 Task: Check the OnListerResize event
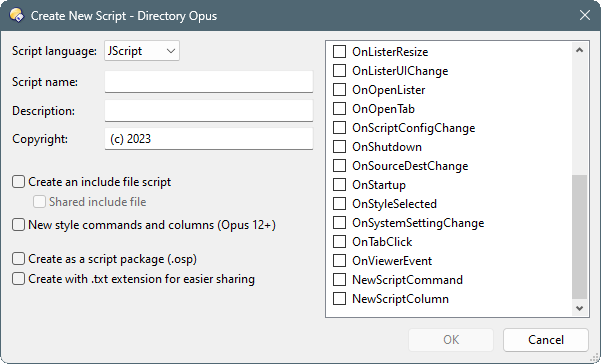pyautogui.click(x=339, y=51)
